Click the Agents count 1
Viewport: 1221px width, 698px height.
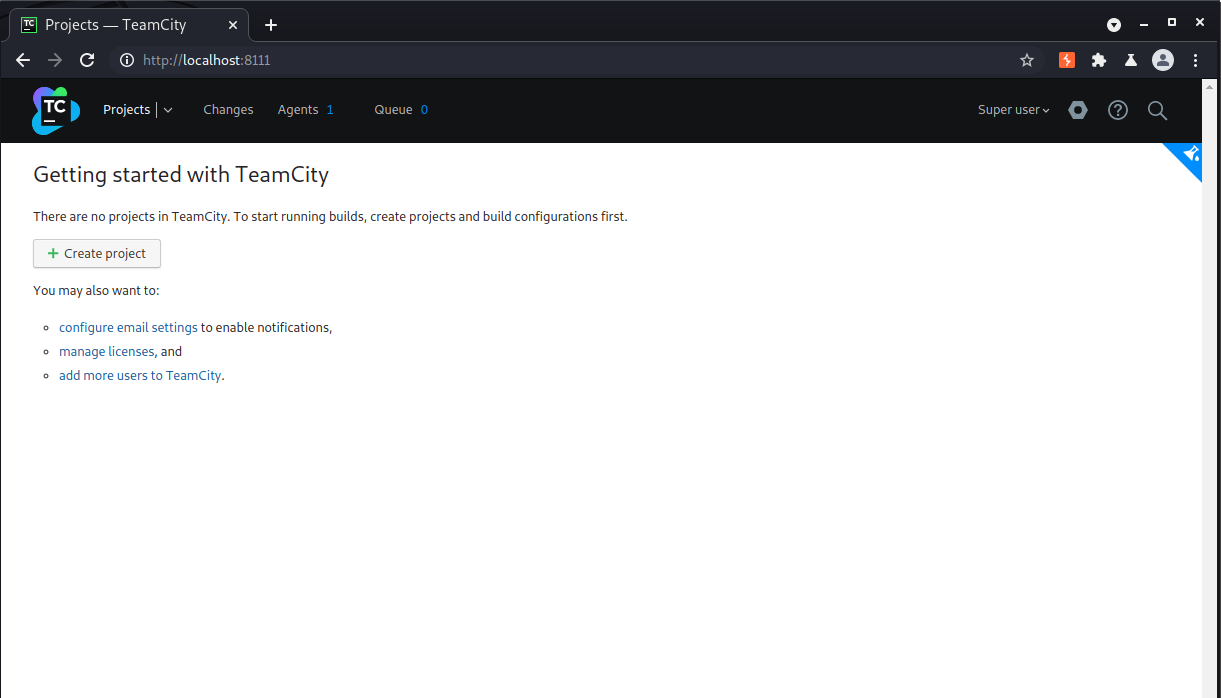(x=330, y=110)
